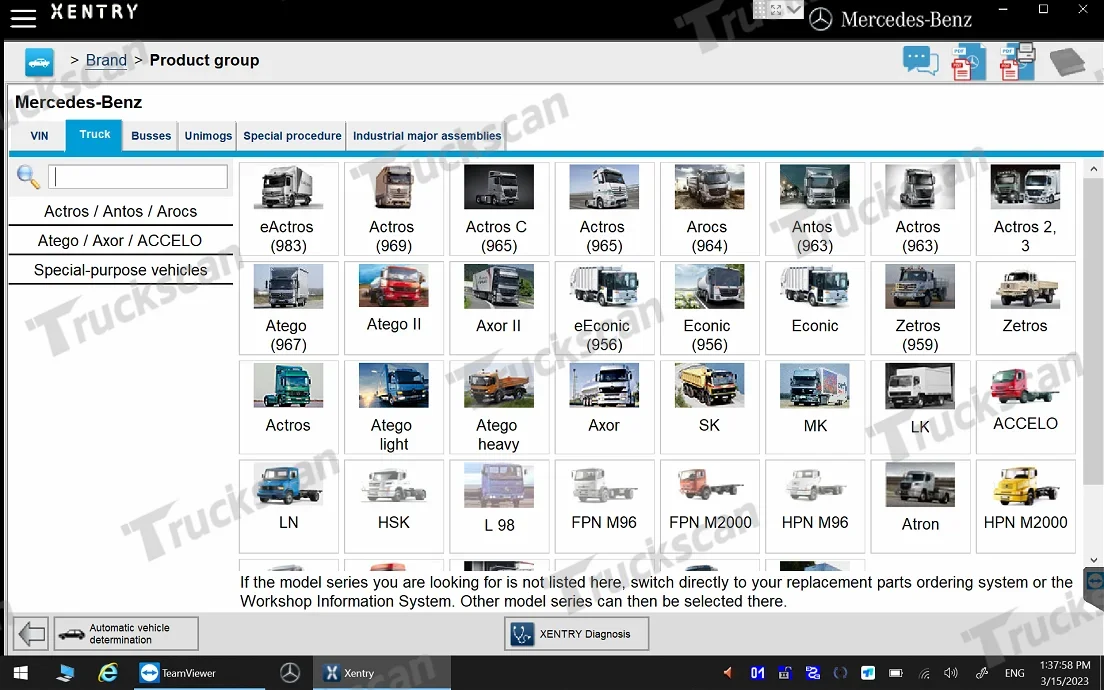Select Actros (969) truck tile

tap(393, 209)
